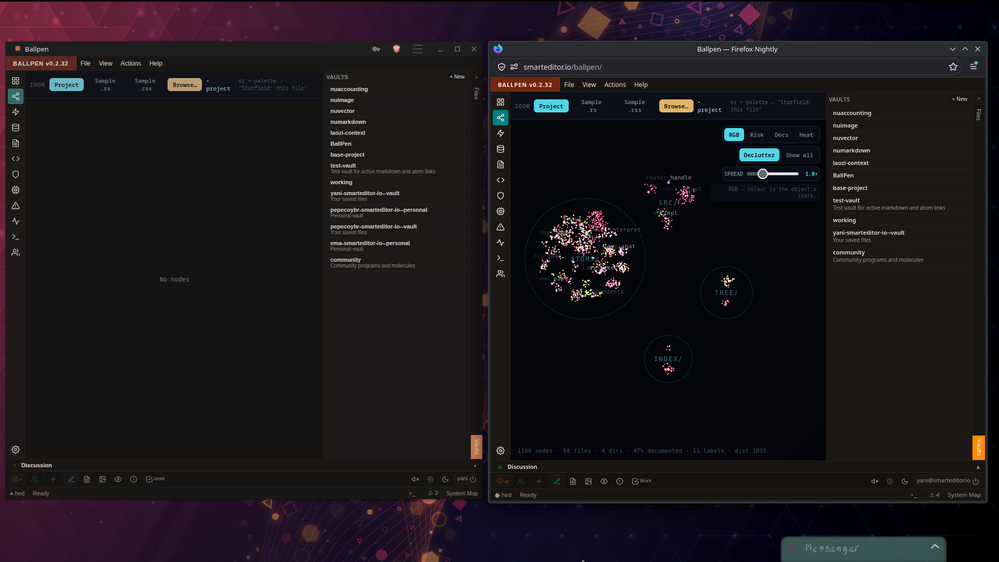
Task: Toggle dark mode moon icon in Firefox Ballpen
Action: (905, 481)
